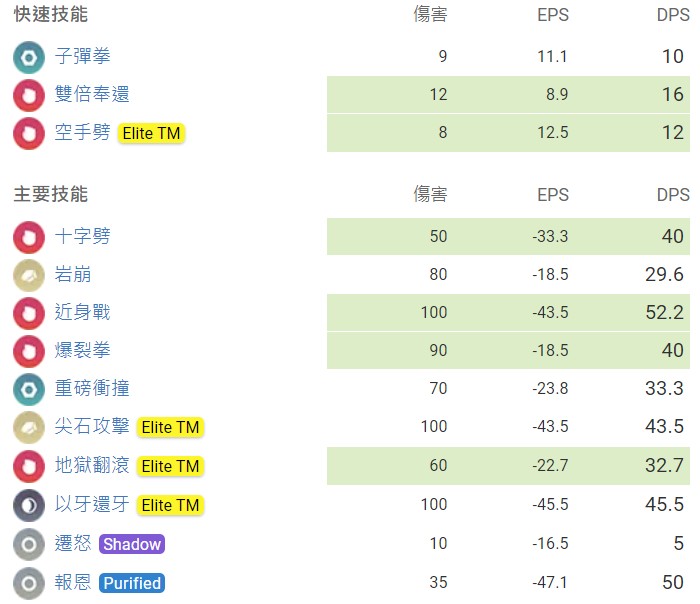The width and height of the screenshot is (700, 604).
Task: Sort fast moves by the DPS column header
Action: click(672, 15)
